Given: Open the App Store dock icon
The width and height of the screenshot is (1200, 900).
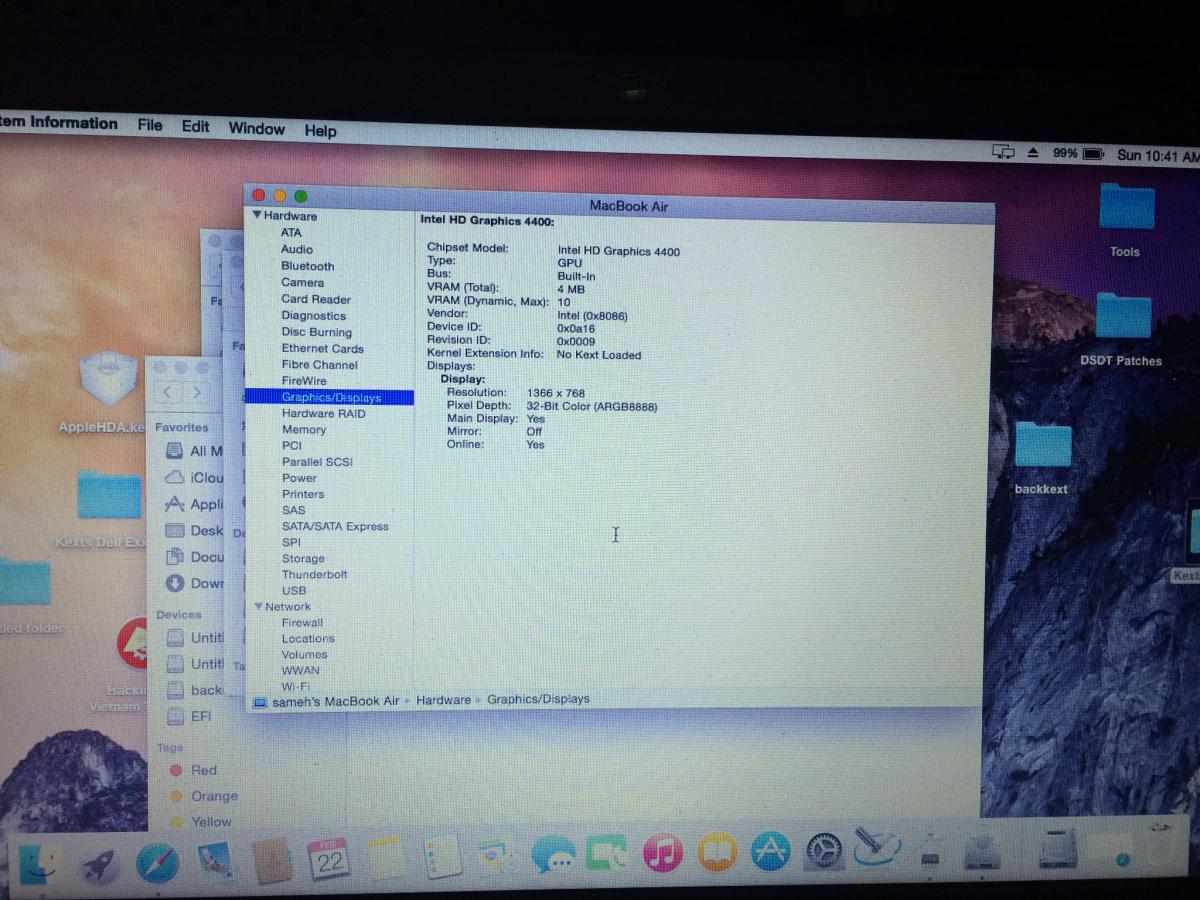Looking at the screenshot, I should click(771, 851).
